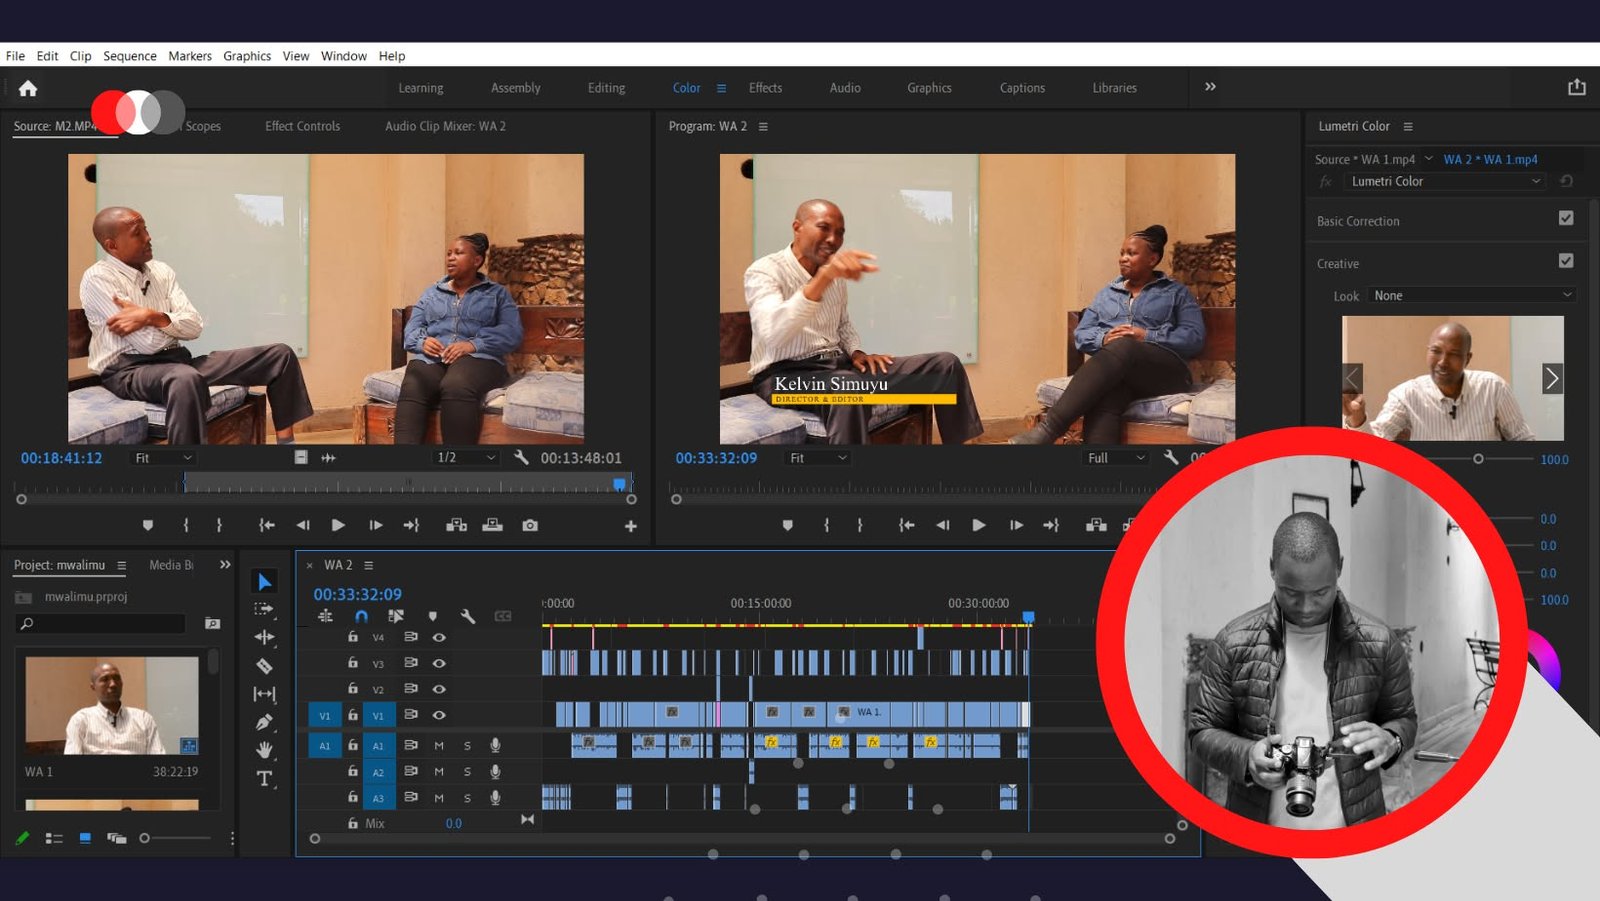Toggle timeline snap magnet icon

[x=361, y=616]
